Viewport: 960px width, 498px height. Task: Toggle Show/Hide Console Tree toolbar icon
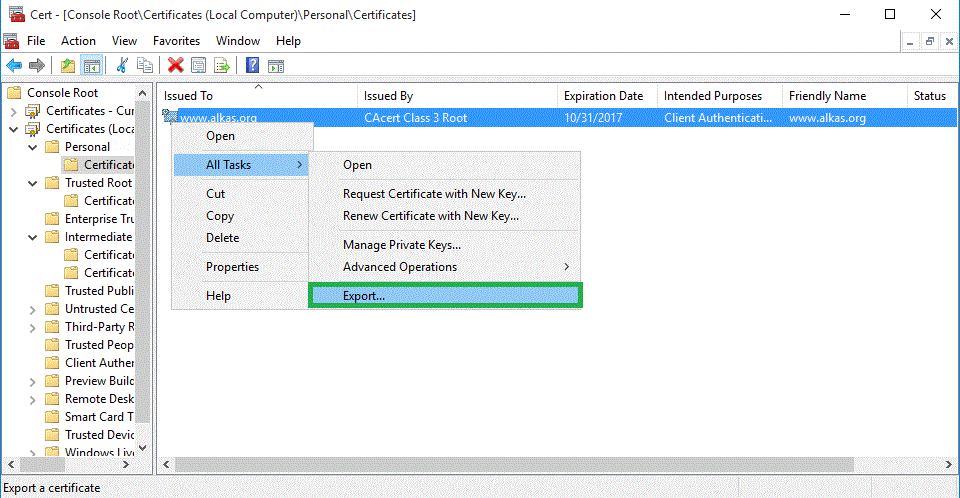click(x=91, y=65)
